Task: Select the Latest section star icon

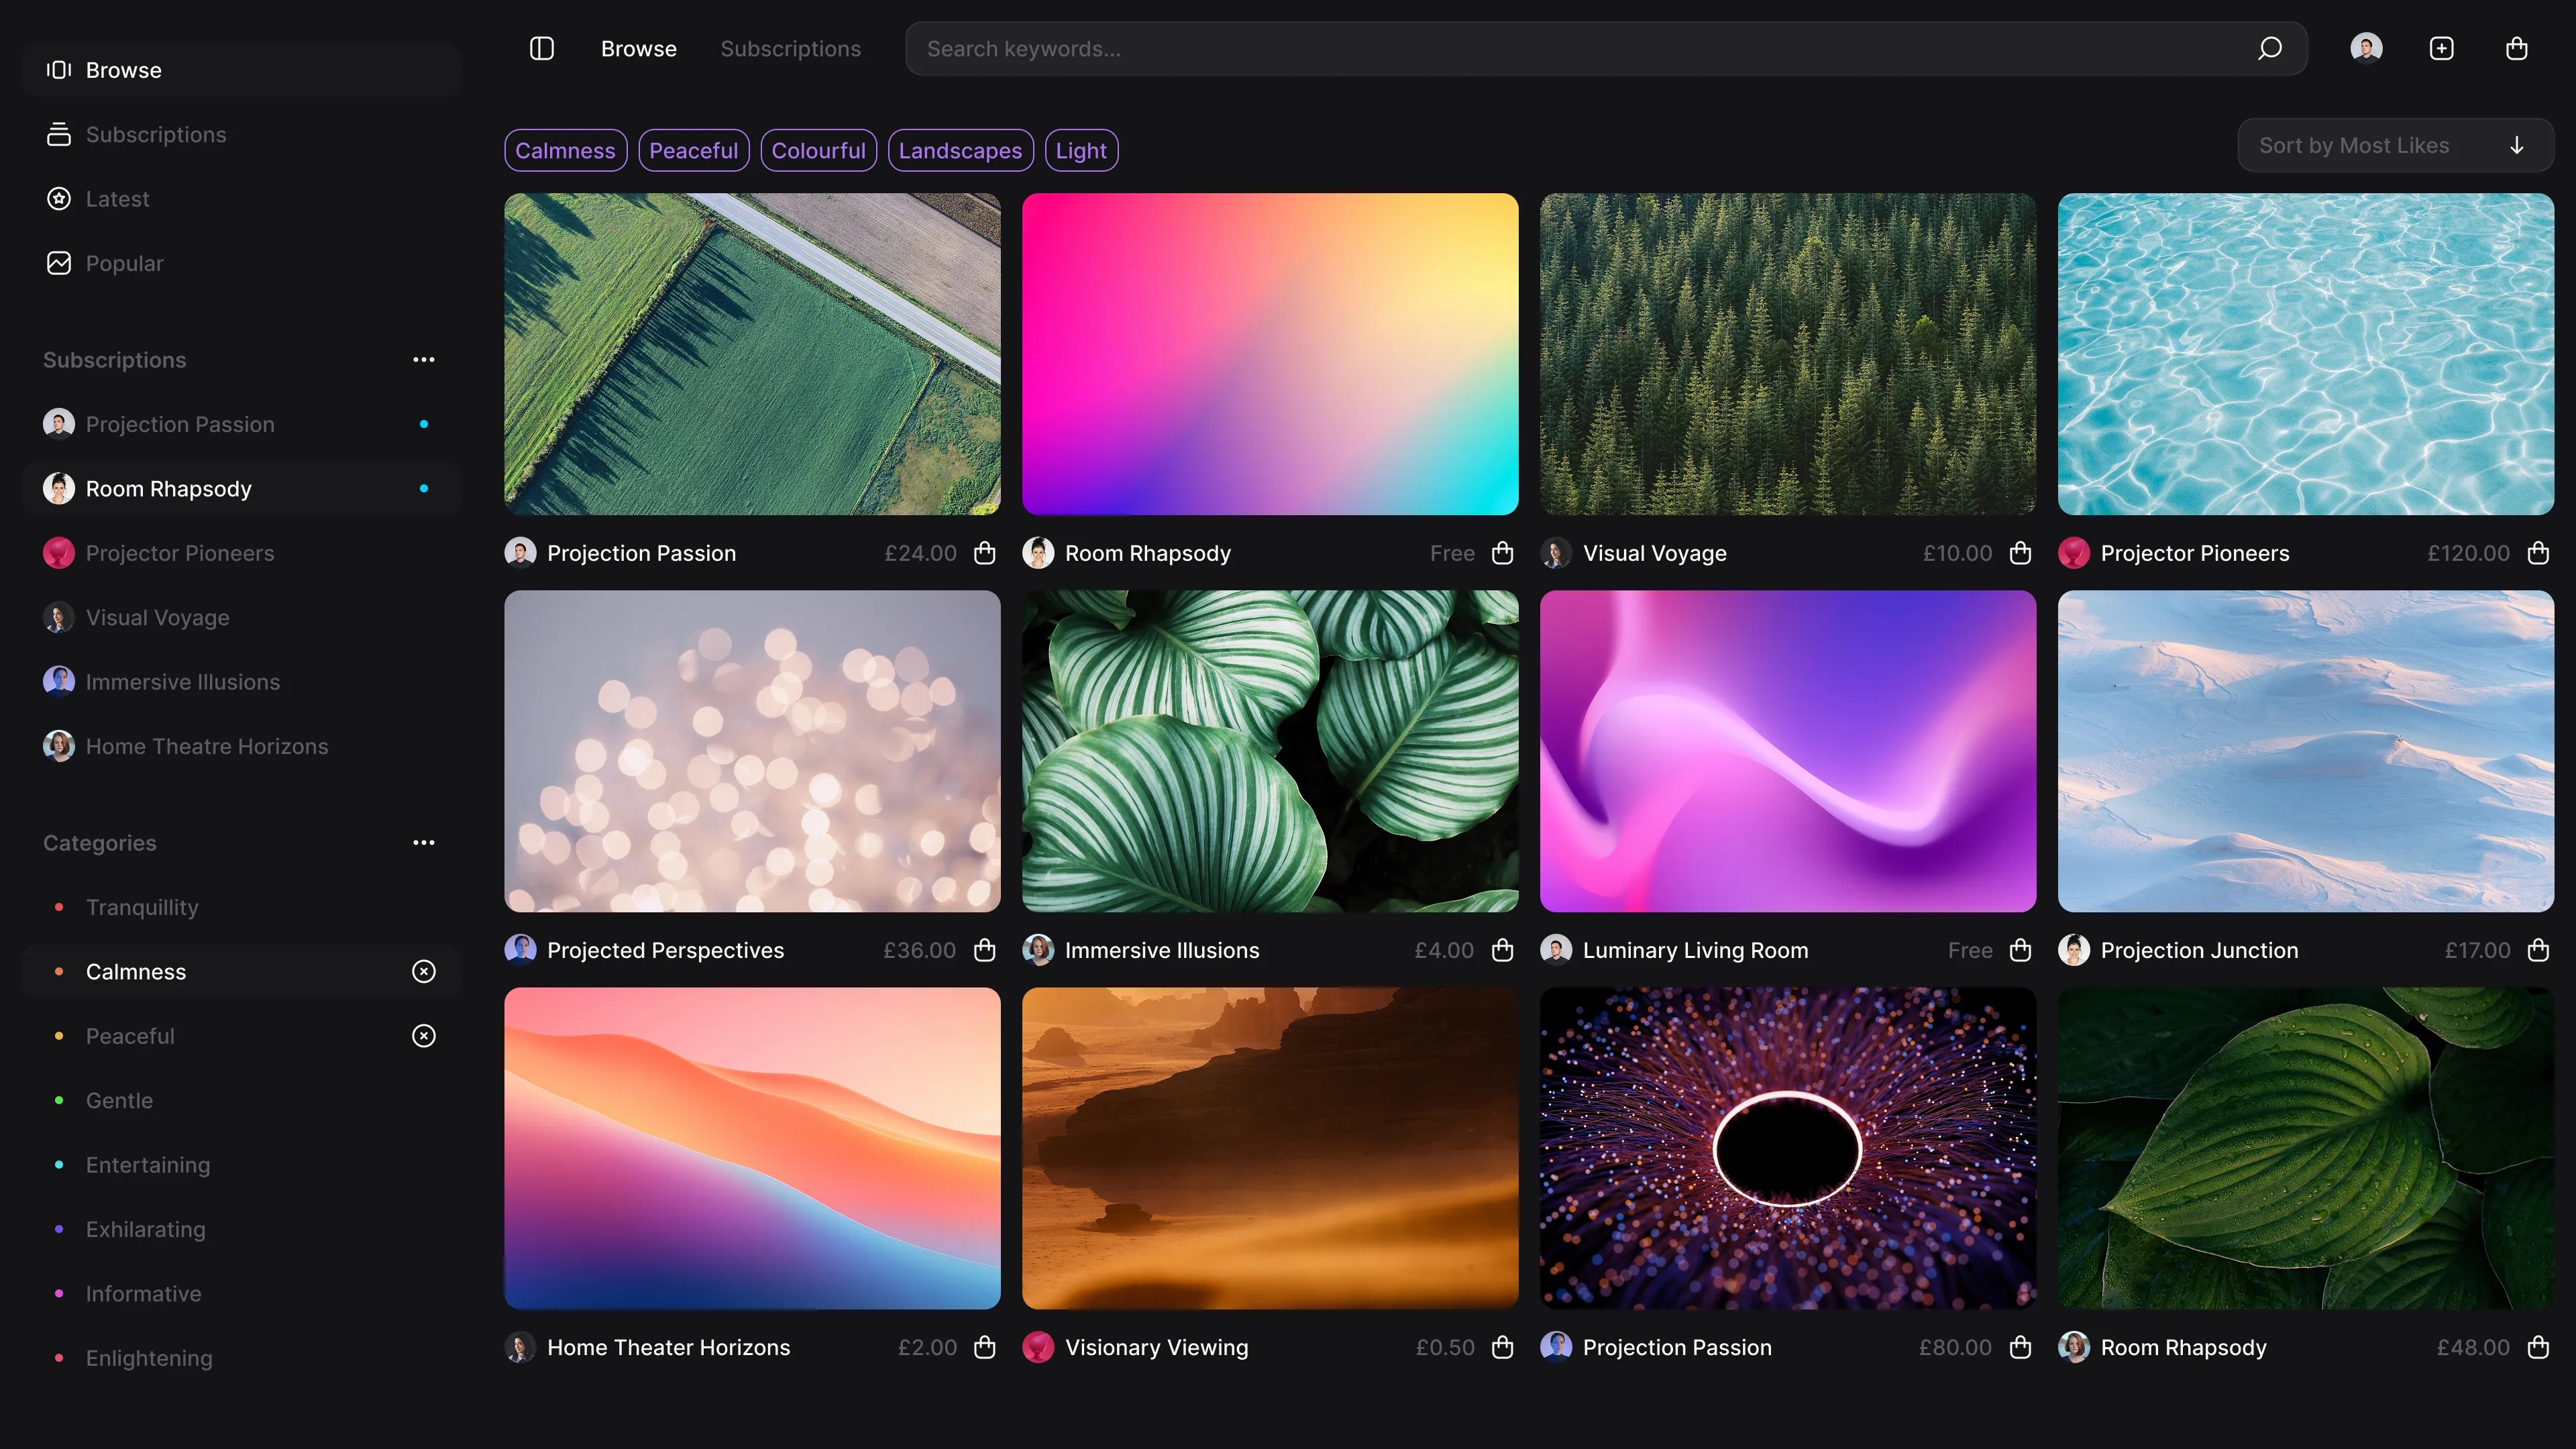Action: pos(59,198)
